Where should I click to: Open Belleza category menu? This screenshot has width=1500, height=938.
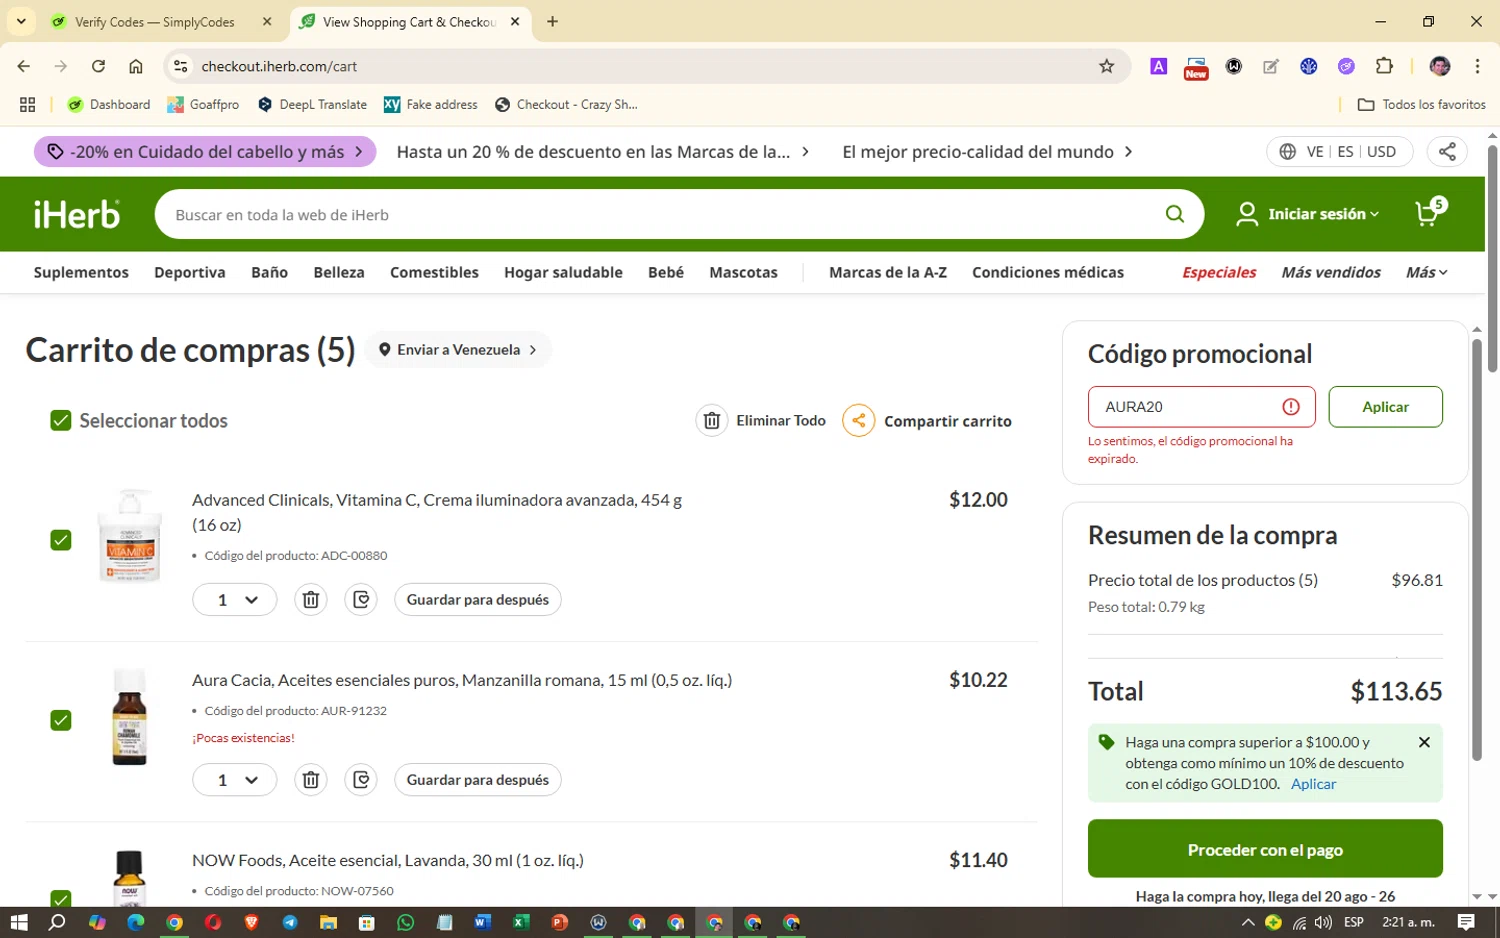(x=339, y=272)
